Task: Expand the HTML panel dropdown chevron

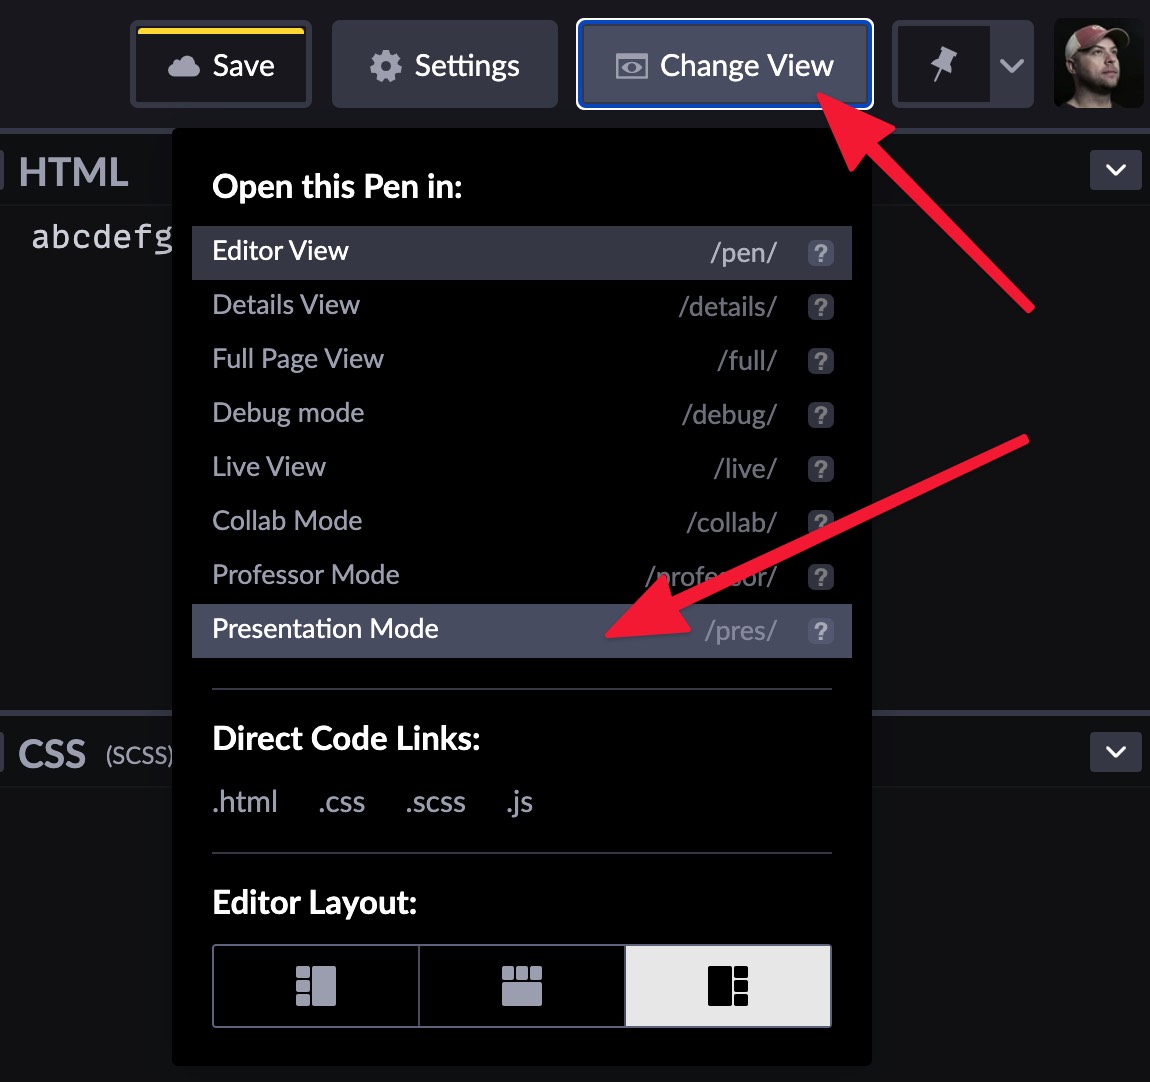Action: pyautogui.click(x=1116, y=170)
